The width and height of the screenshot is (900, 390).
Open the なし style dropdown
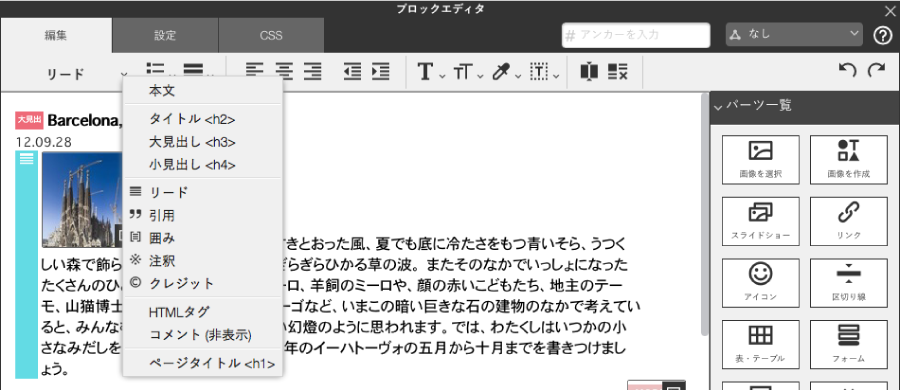794,35
